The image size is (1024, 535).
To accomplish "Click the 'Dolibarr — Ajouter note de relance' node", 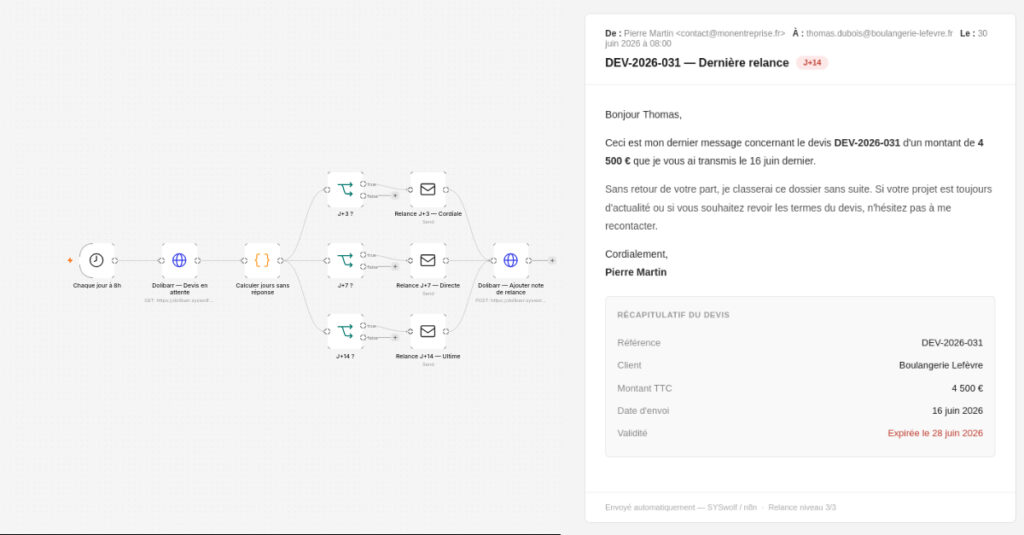I will [x=511, y=261].
